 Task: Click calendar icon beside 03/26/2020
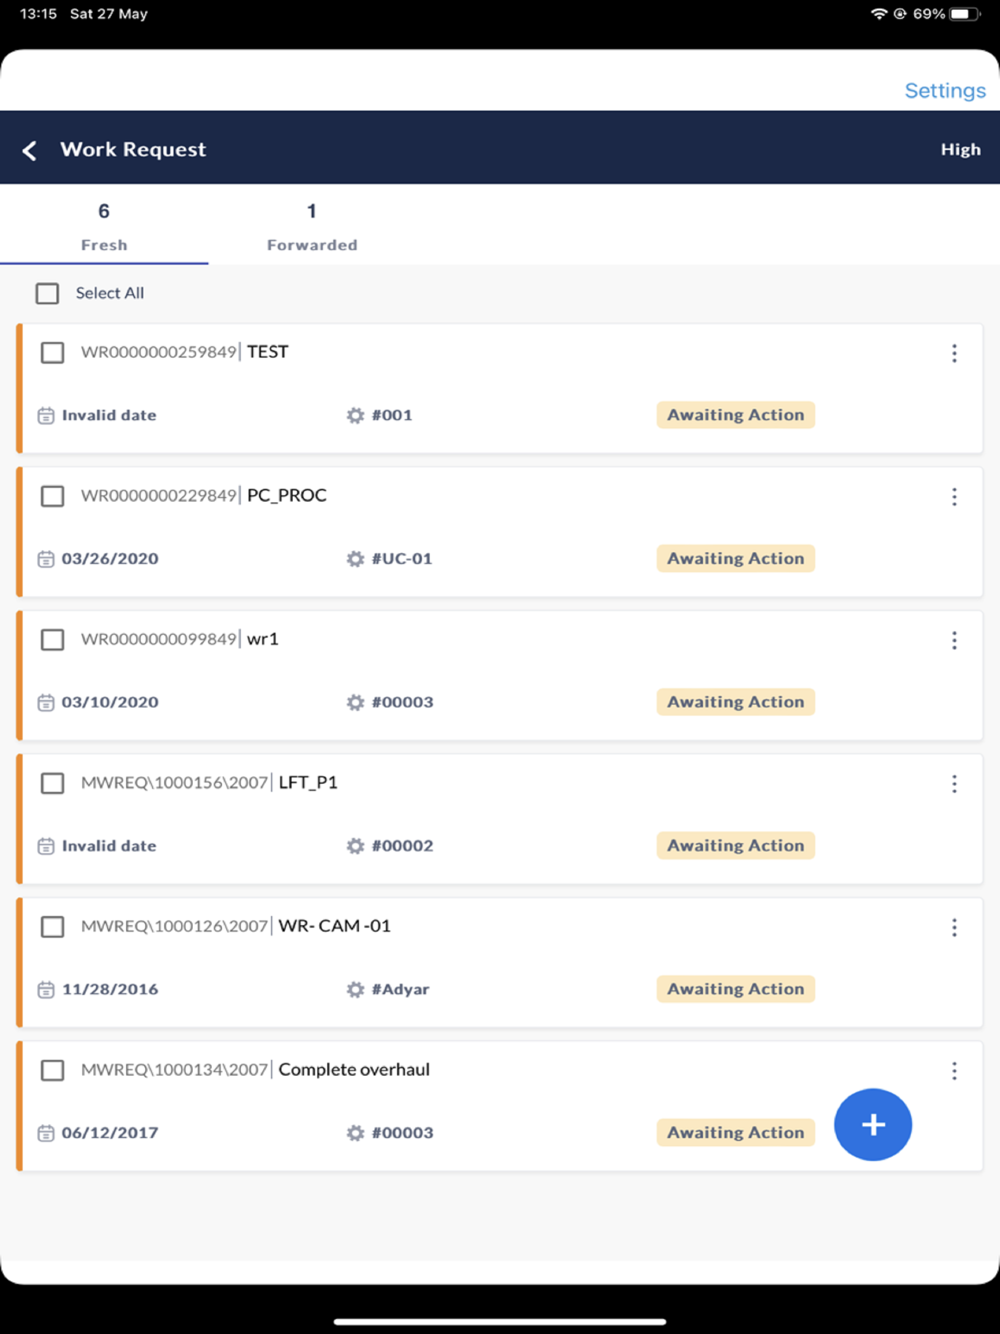pos(46,559)
